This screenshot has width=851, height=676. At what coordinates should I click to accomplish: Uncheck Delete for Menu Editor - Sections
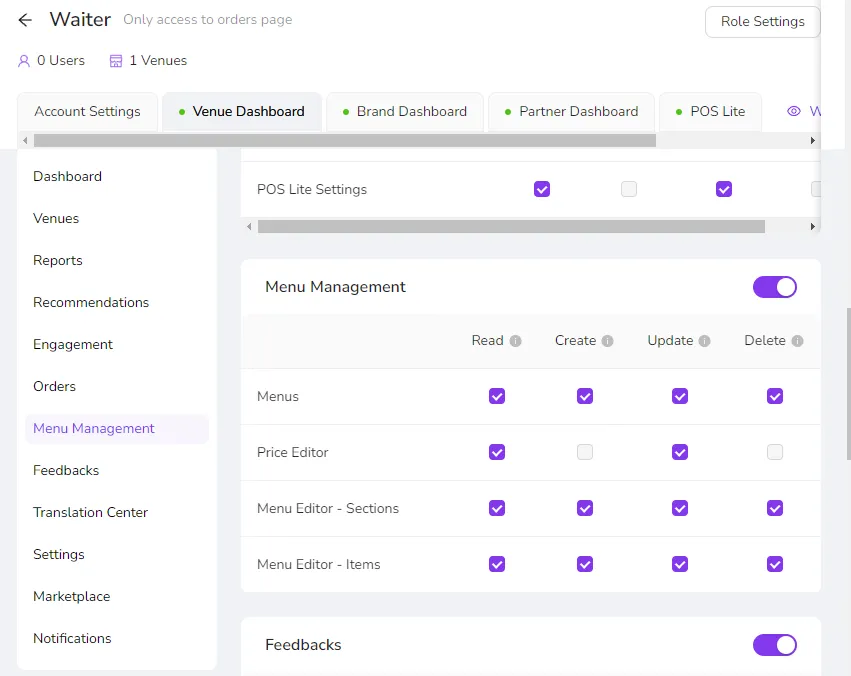pos(774,508)
